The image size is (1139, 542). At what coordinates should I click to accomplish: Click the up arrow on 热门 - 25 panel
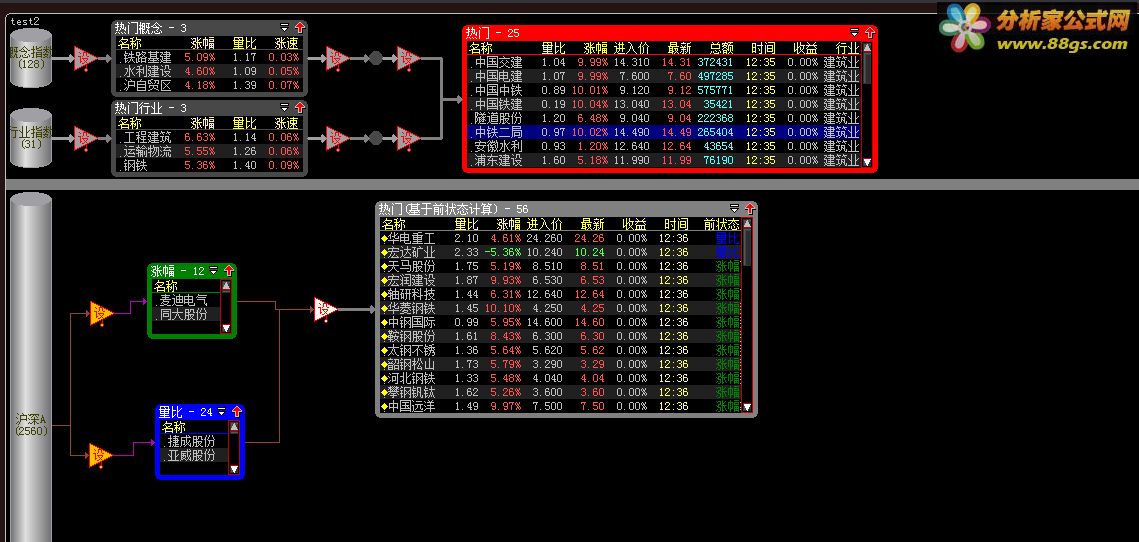[x=869, y=33]
